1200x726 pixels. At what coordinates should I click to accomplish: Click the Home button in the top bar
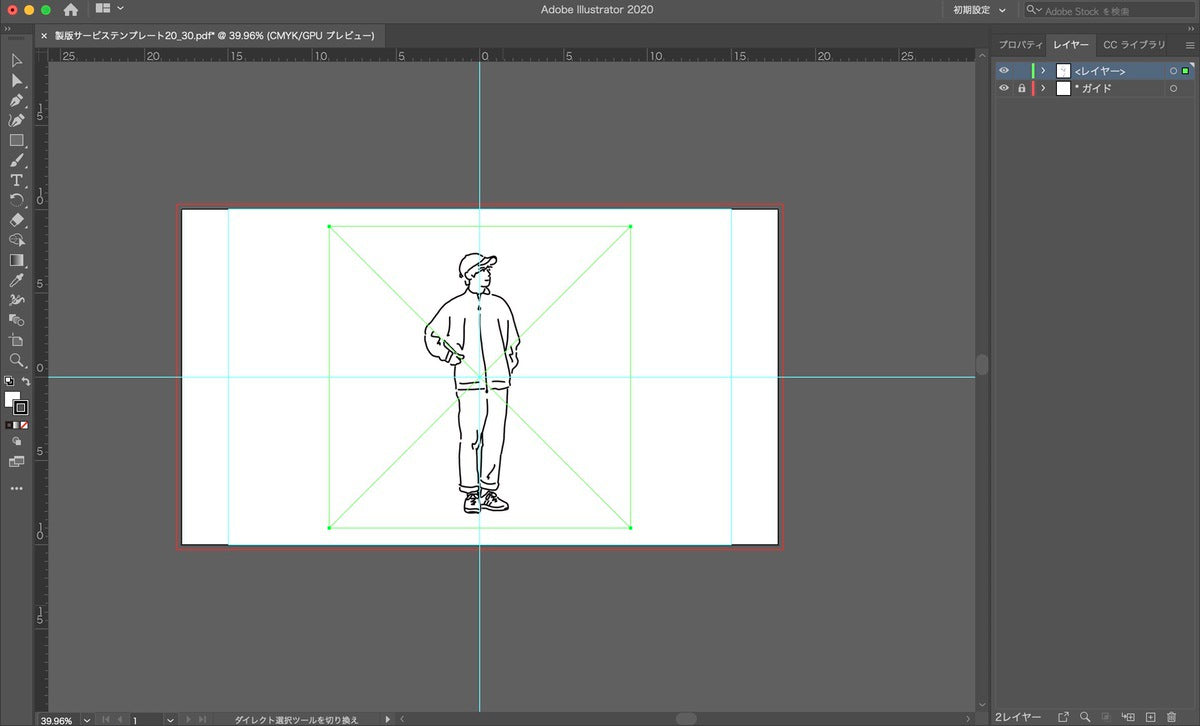(x=71, y=9)
